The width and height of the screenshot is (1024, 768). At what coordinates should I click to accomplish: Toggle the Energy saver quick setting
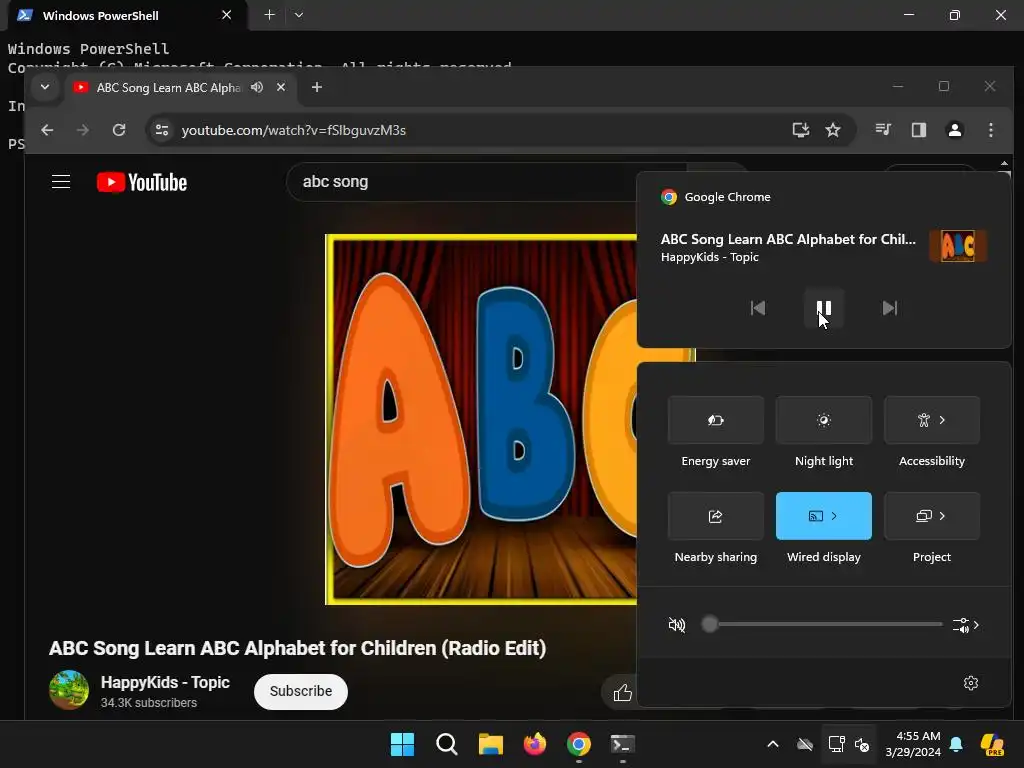(716, 420)
